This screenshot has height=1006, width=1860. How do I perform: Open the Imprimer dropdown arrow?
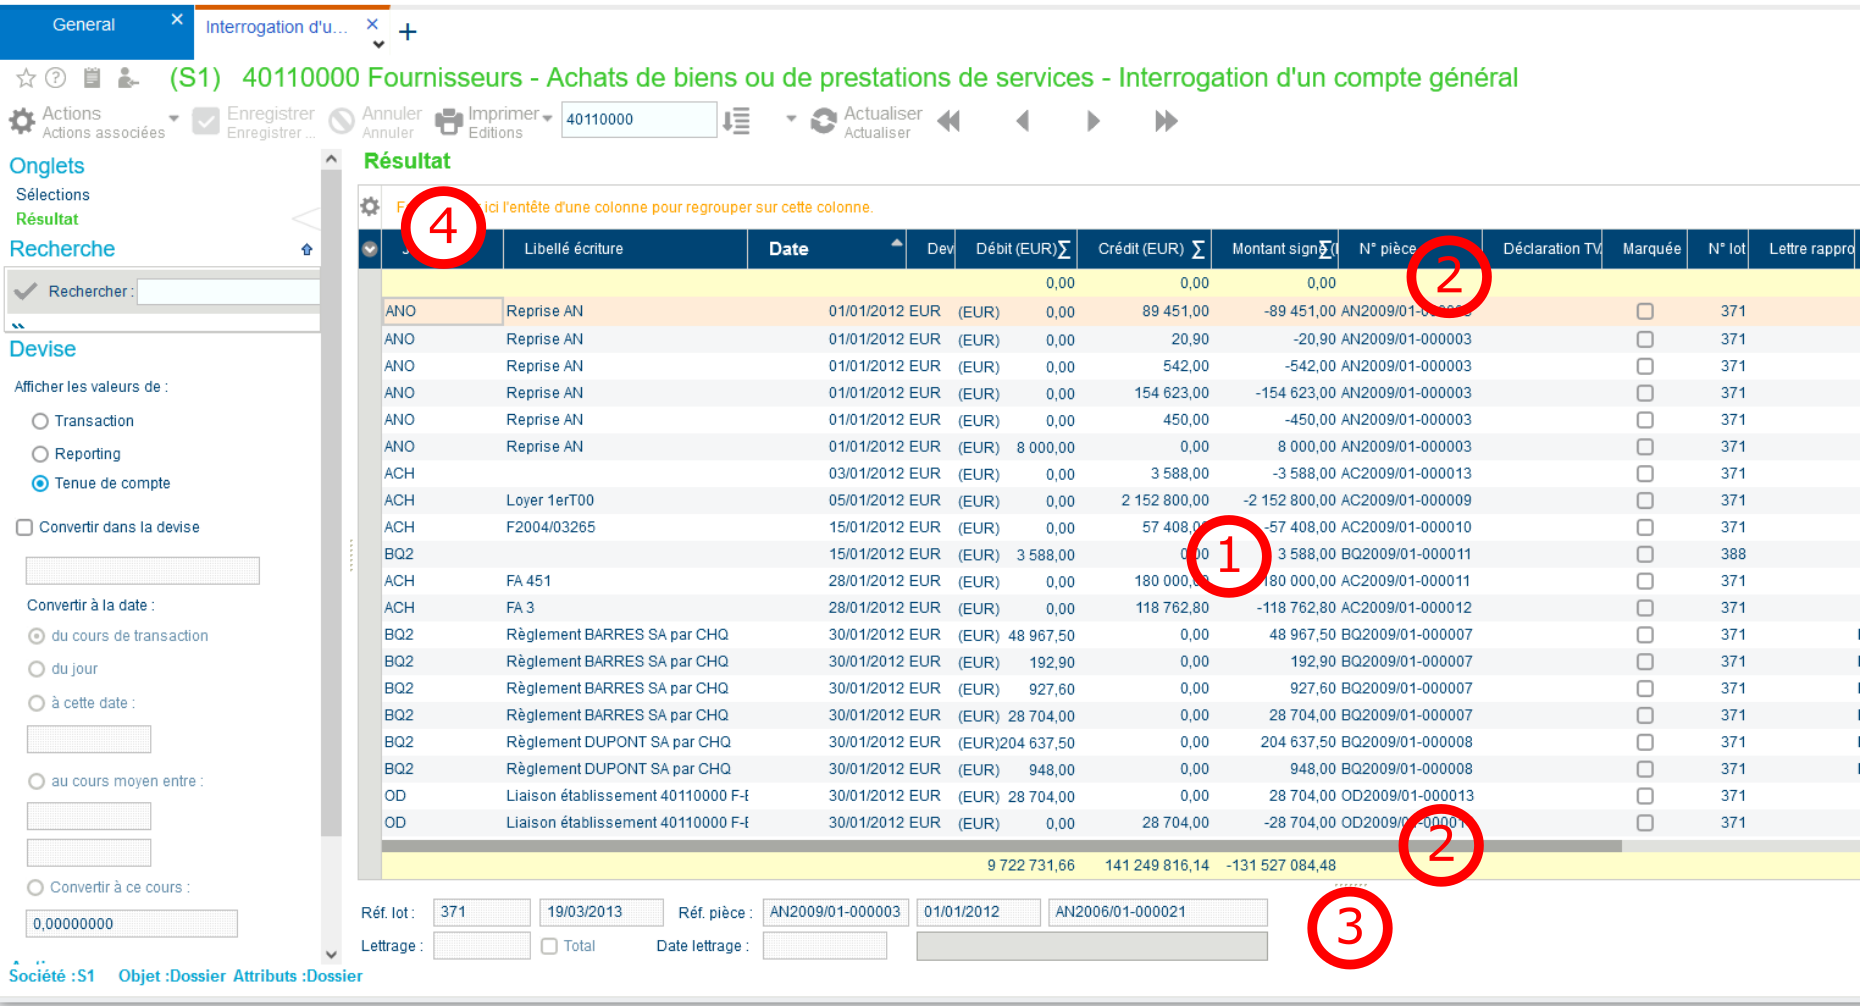point(547,117)
